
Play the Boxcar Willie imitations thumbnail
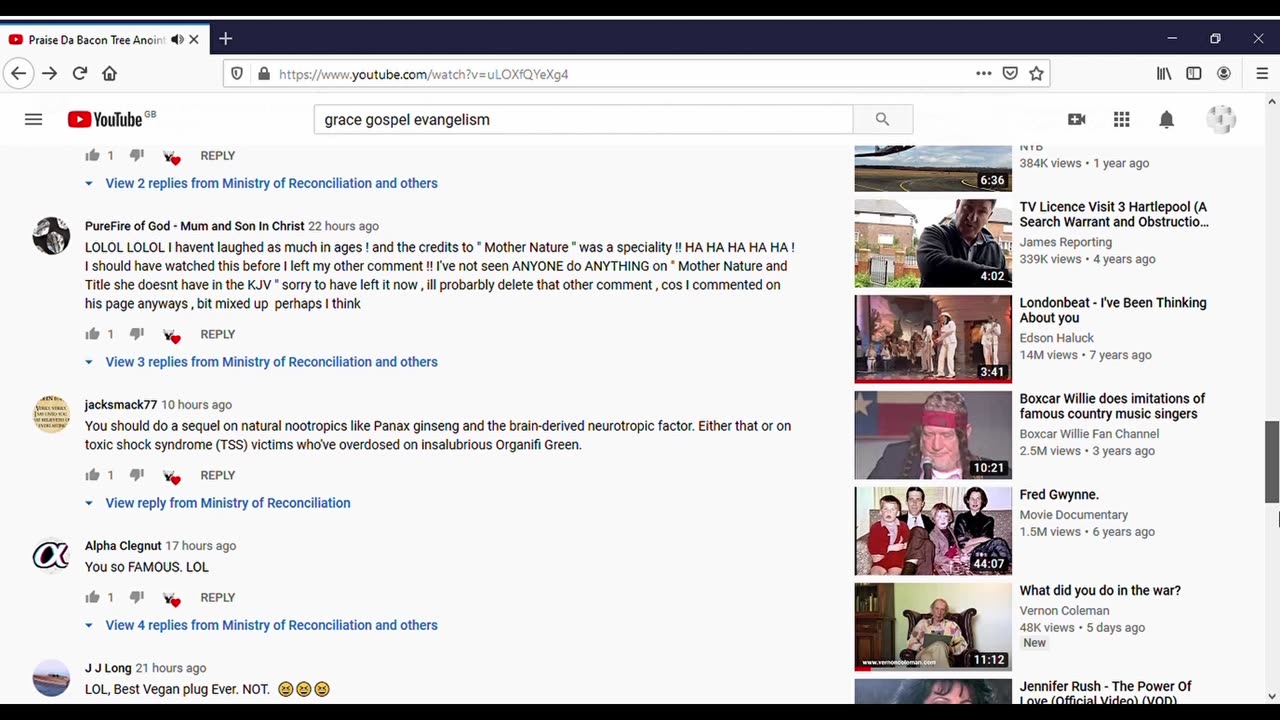933,435
